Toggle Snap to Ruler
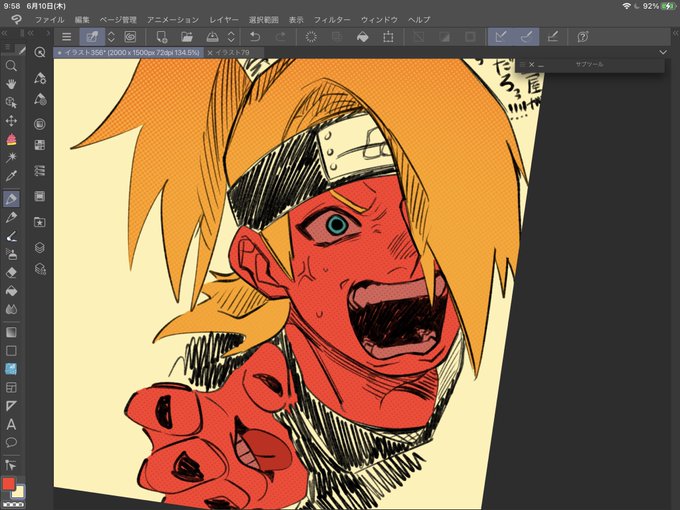Image resolution: width=680 pixels, height=510 pixels. coord(501,37)
